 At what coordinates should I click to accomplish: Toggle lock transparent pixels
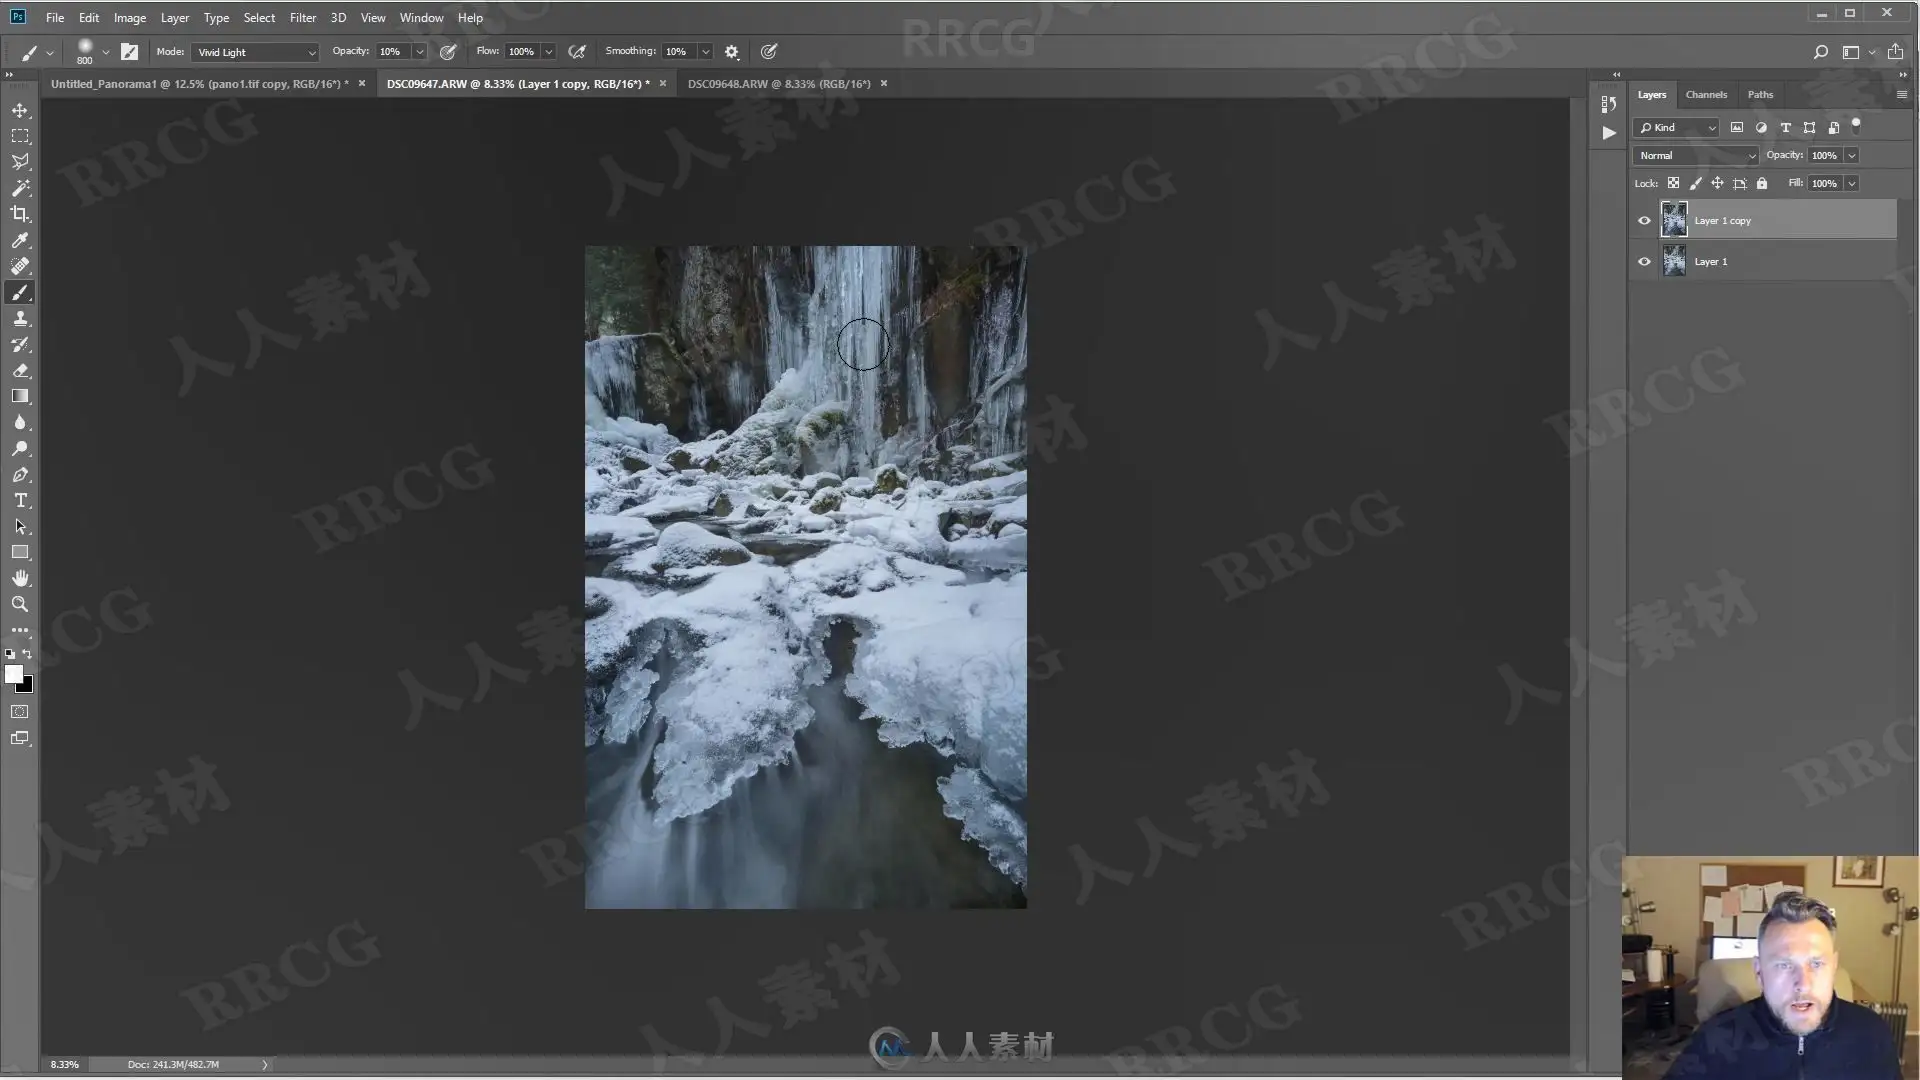tap(1673, 183)
